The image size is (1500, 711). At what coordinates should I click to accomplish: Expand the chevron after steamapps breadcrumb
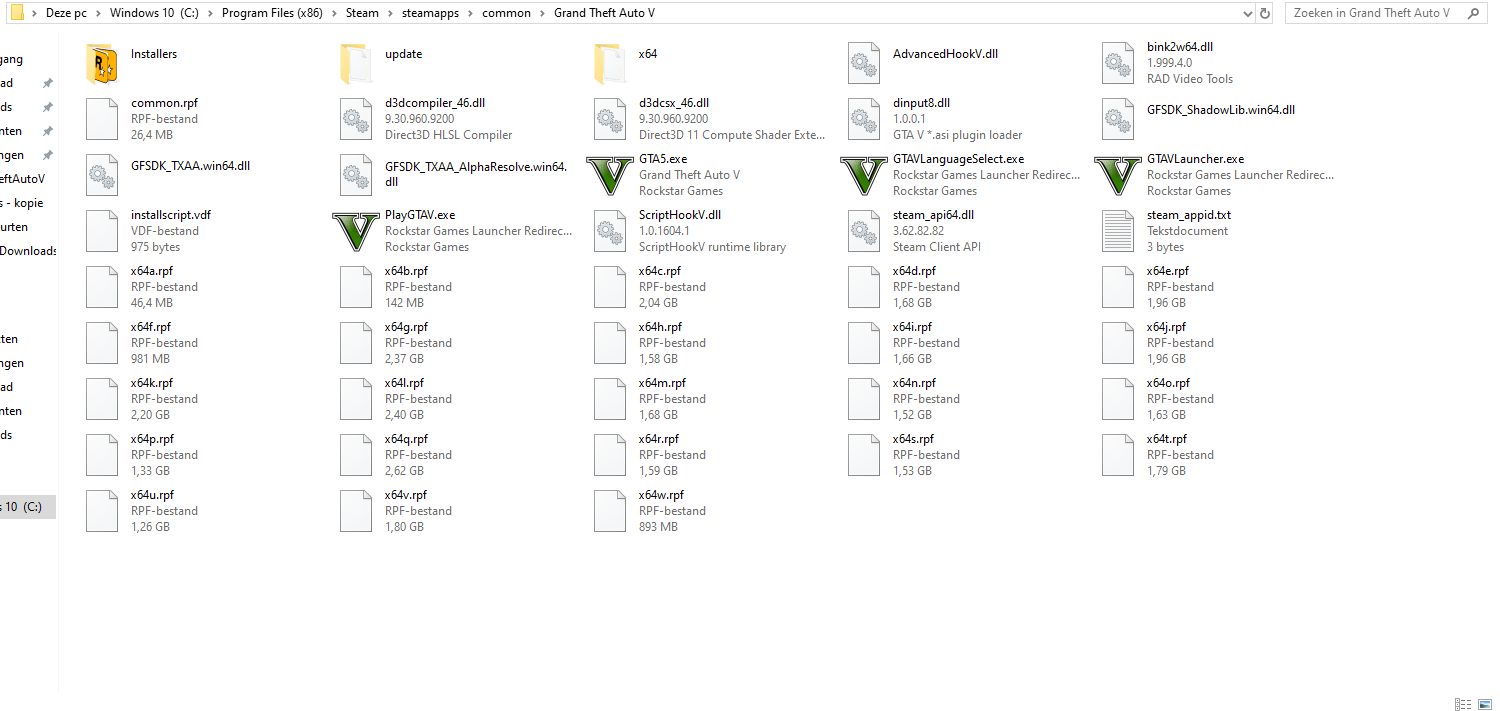coord(471,13)
